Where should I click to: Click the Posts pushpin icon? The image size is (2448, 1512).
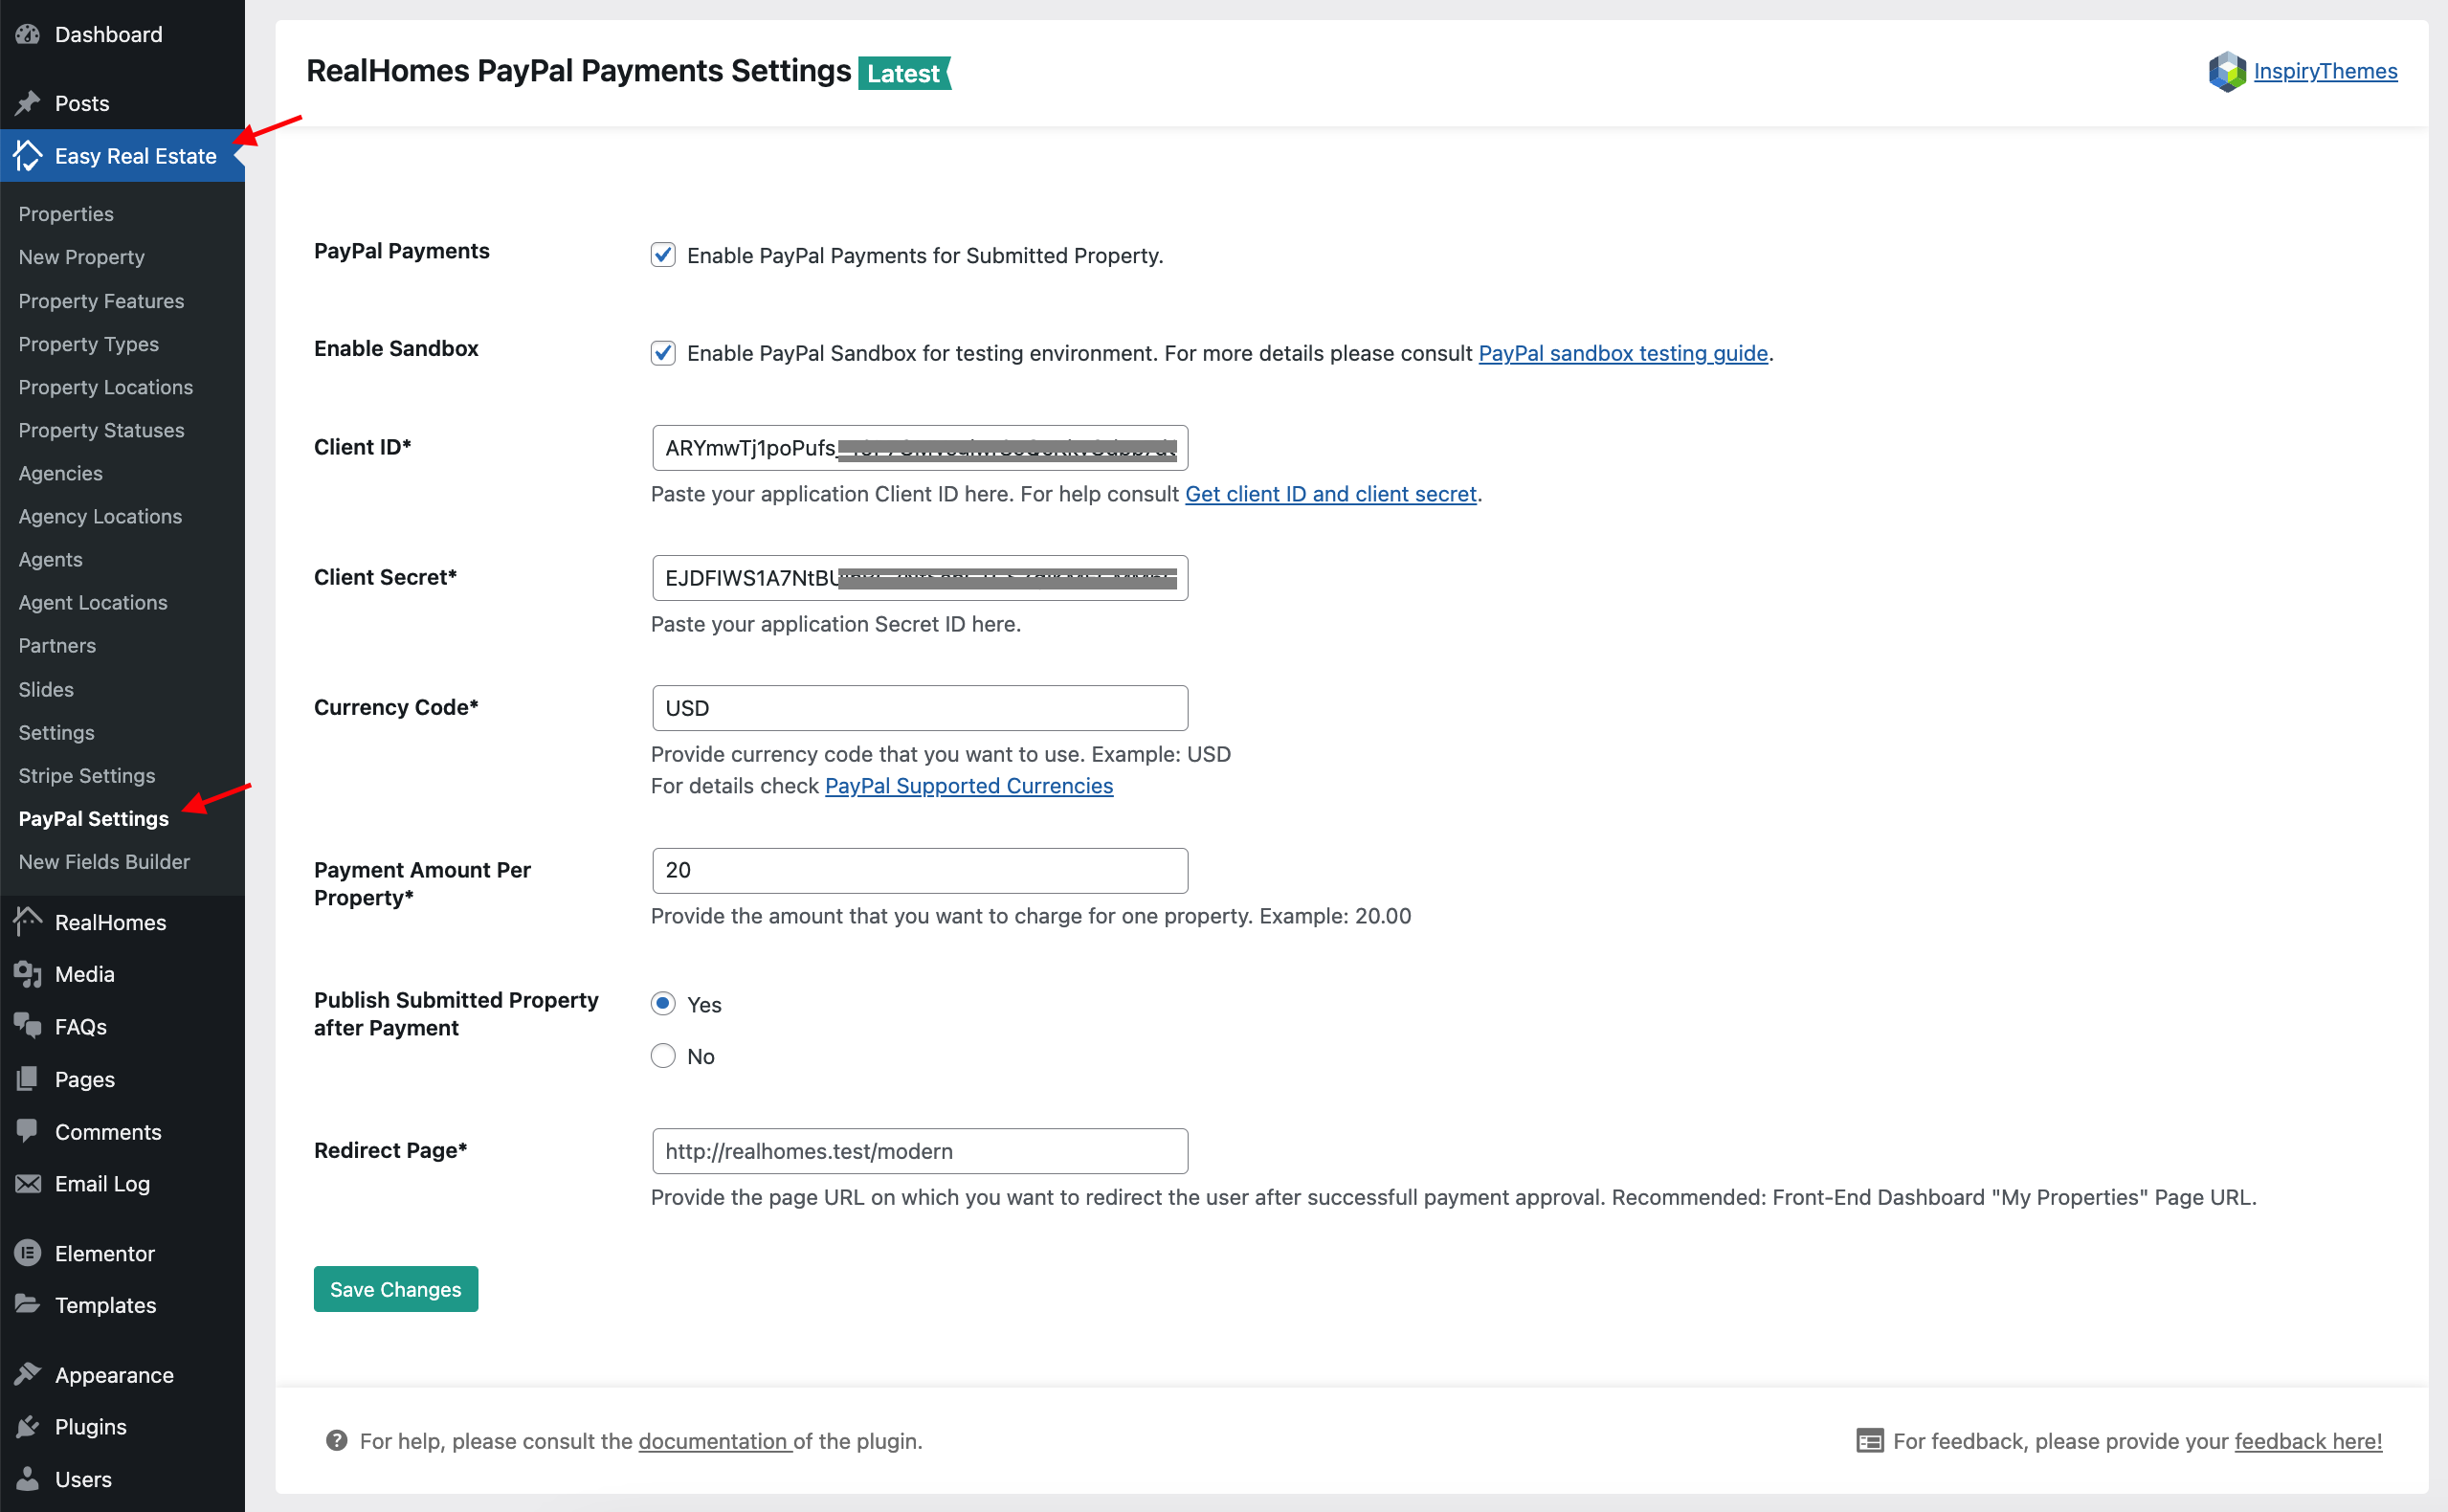(x=28, y=103)
